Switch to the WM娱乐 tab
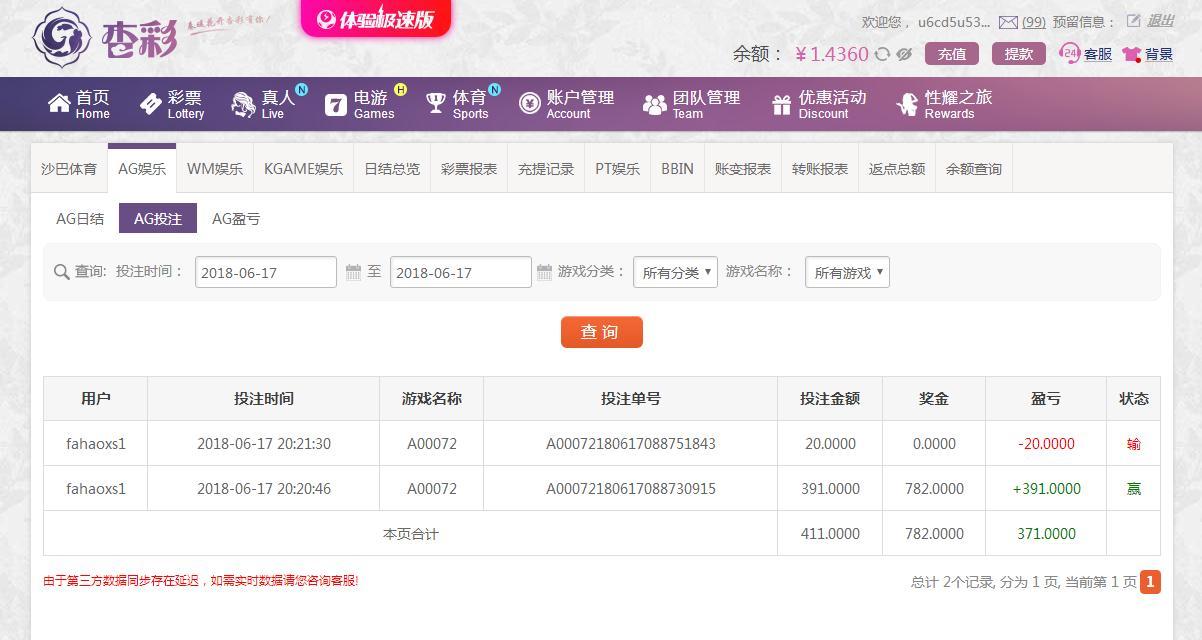1202x640 pixels. [x=215, y=169]
